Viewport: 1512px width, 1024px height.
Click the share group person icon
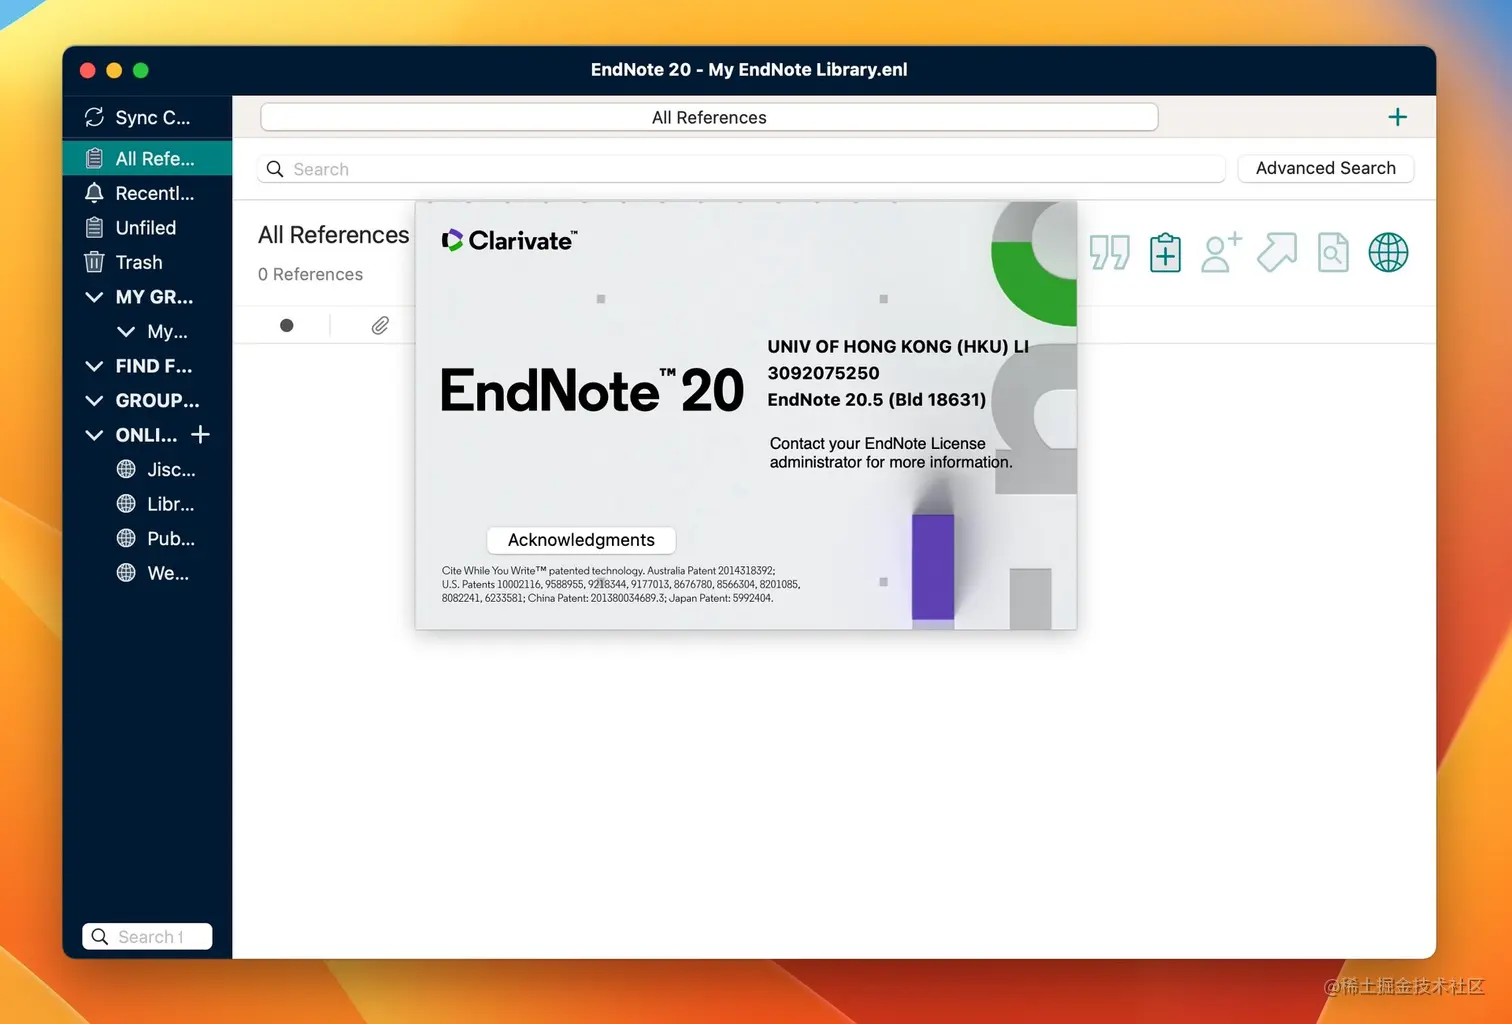1221,252
